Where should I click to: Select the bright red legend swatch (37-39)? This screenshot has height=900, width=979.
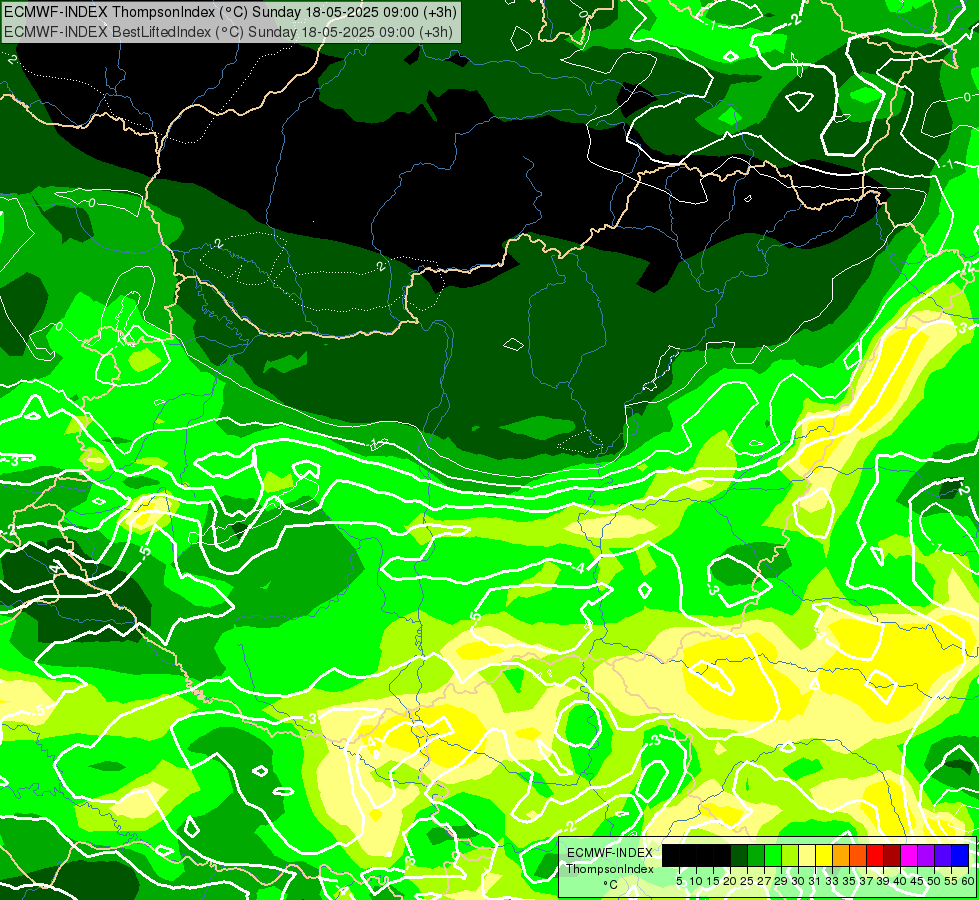pyautogui.click(x=875, y=855)
